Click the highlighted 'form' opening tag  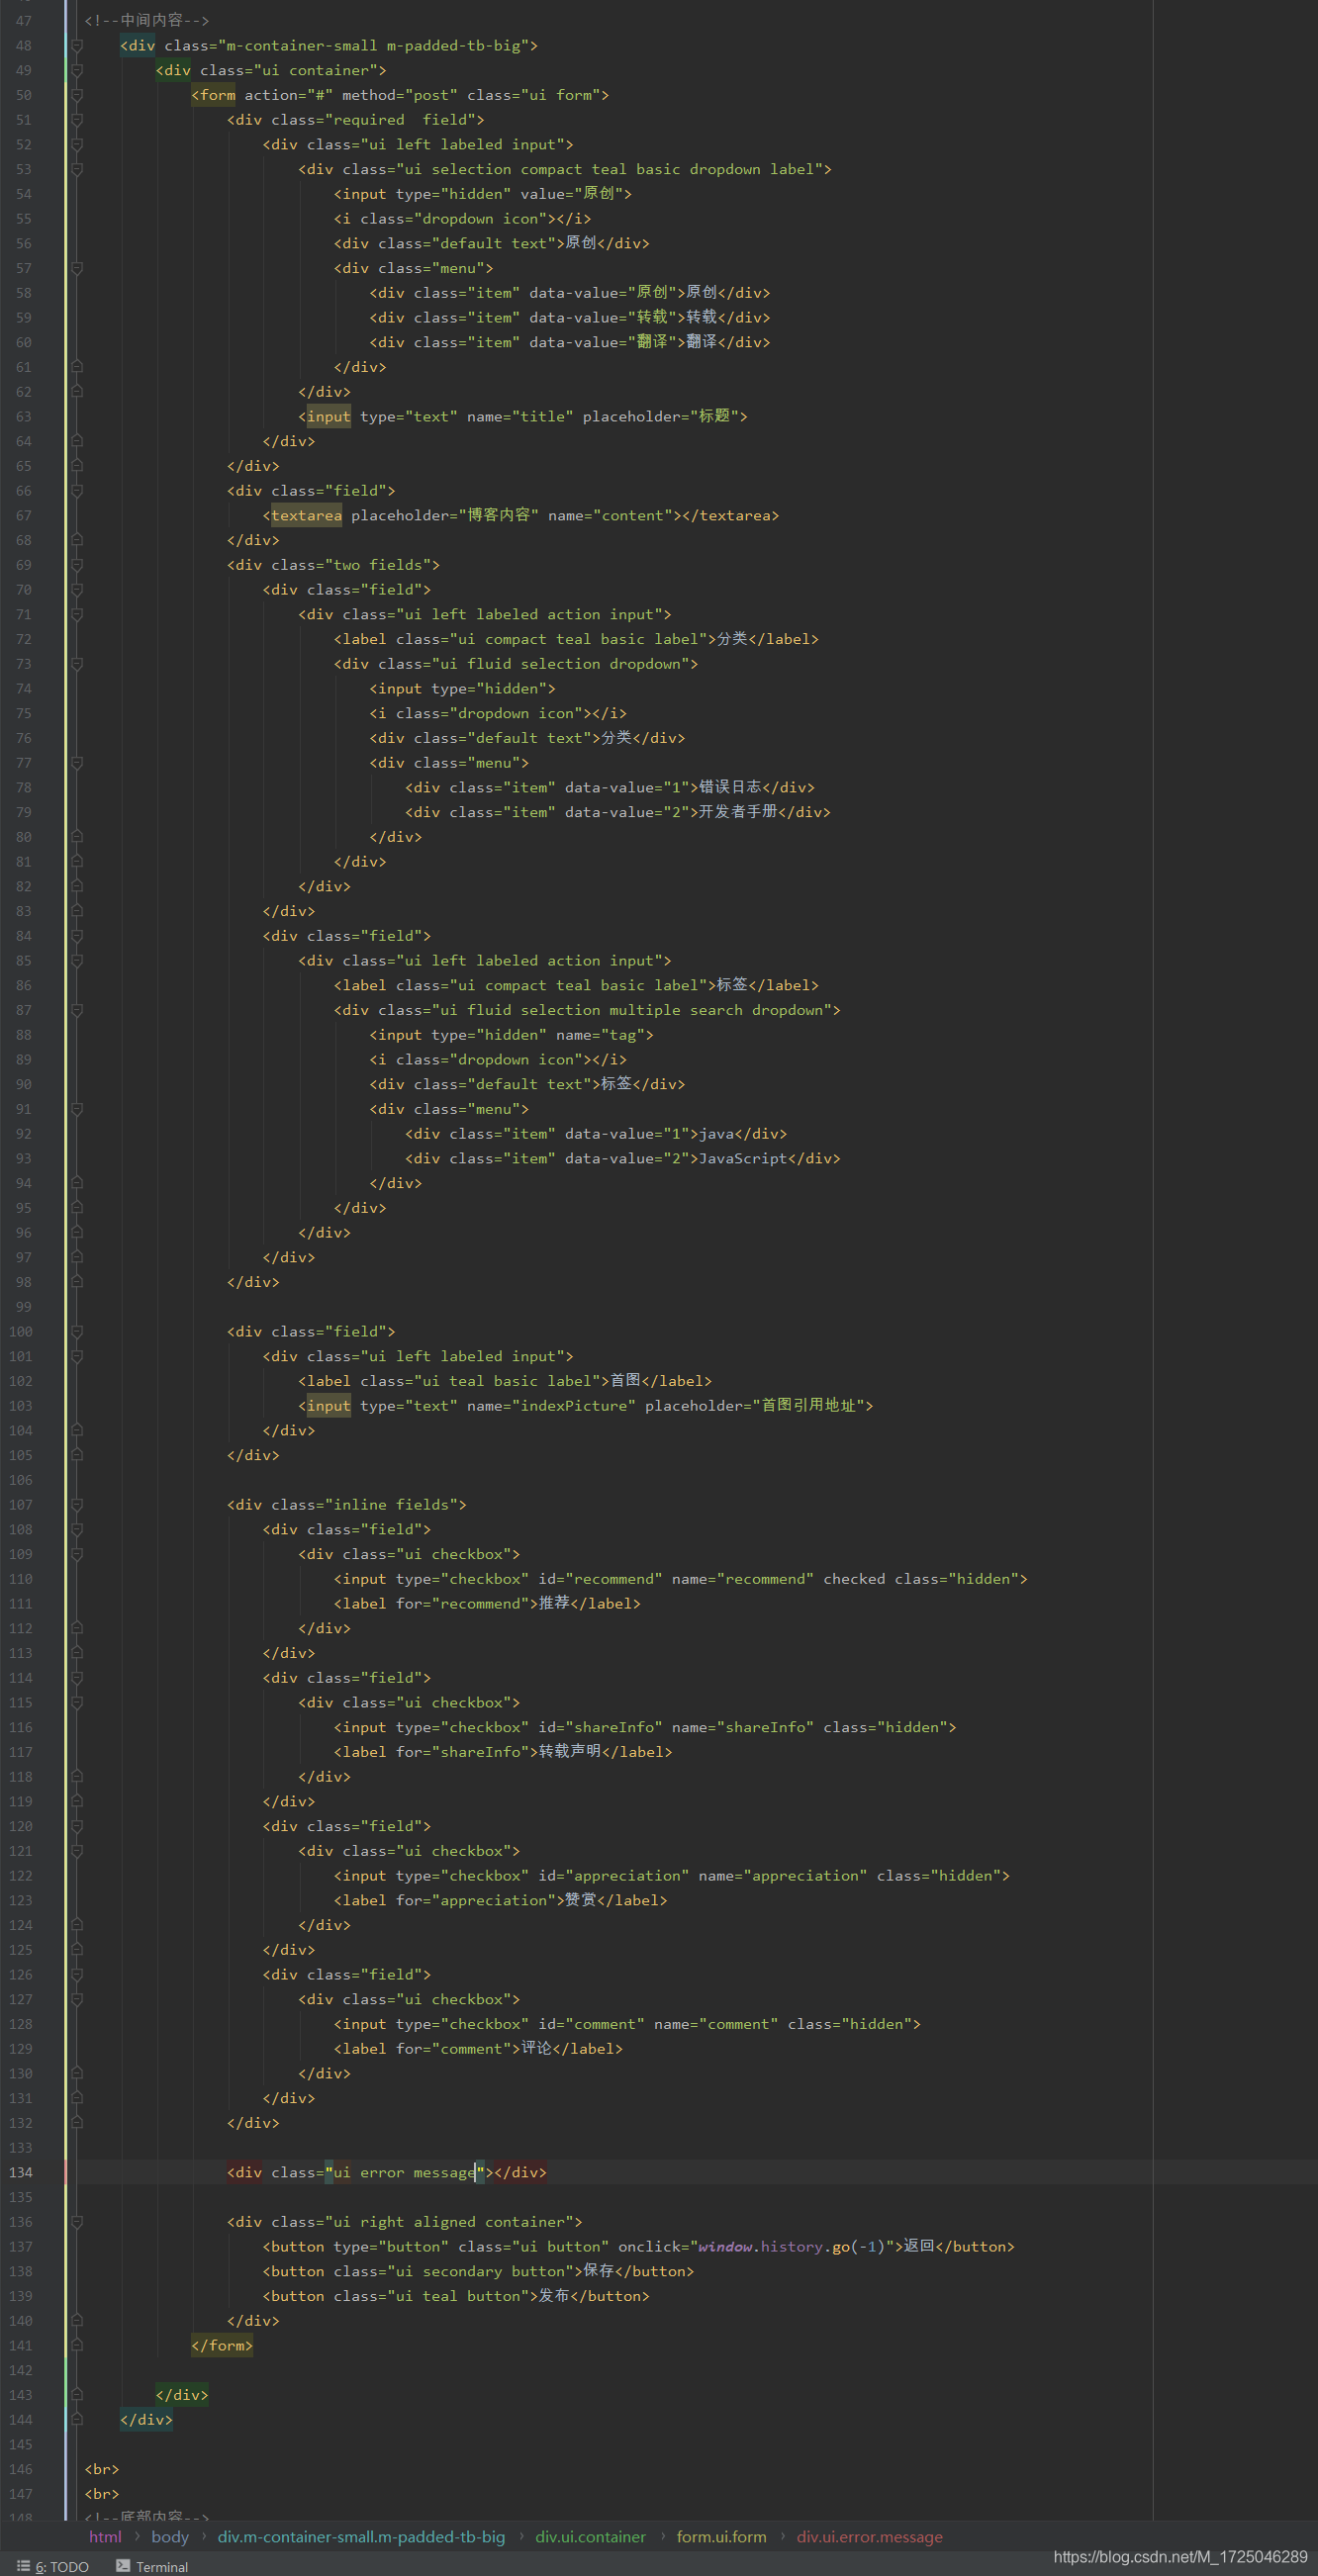coord(214,95)
